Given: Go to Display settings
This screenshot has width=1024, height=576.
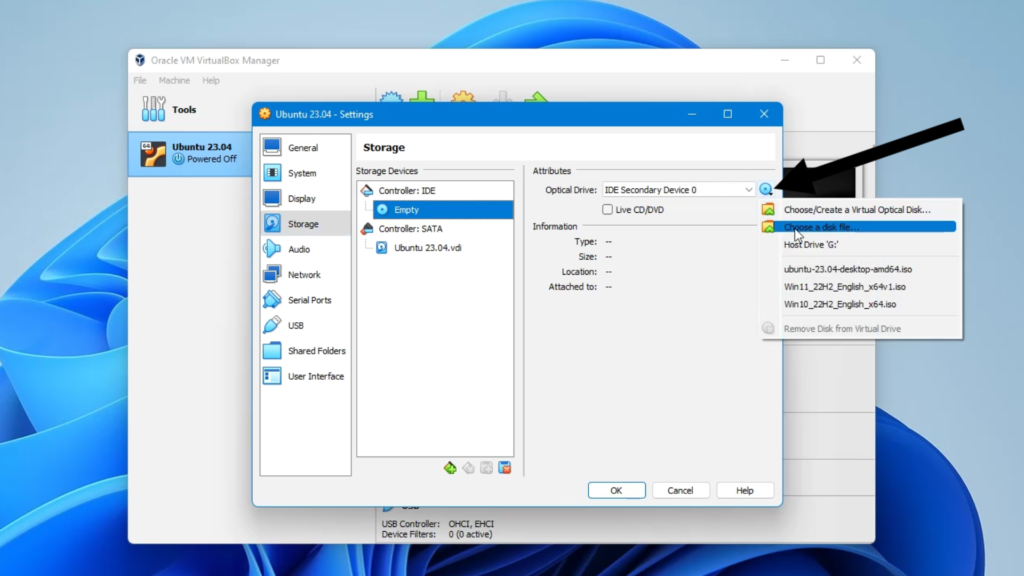Looking at the screenshot, I should point(305,199).
